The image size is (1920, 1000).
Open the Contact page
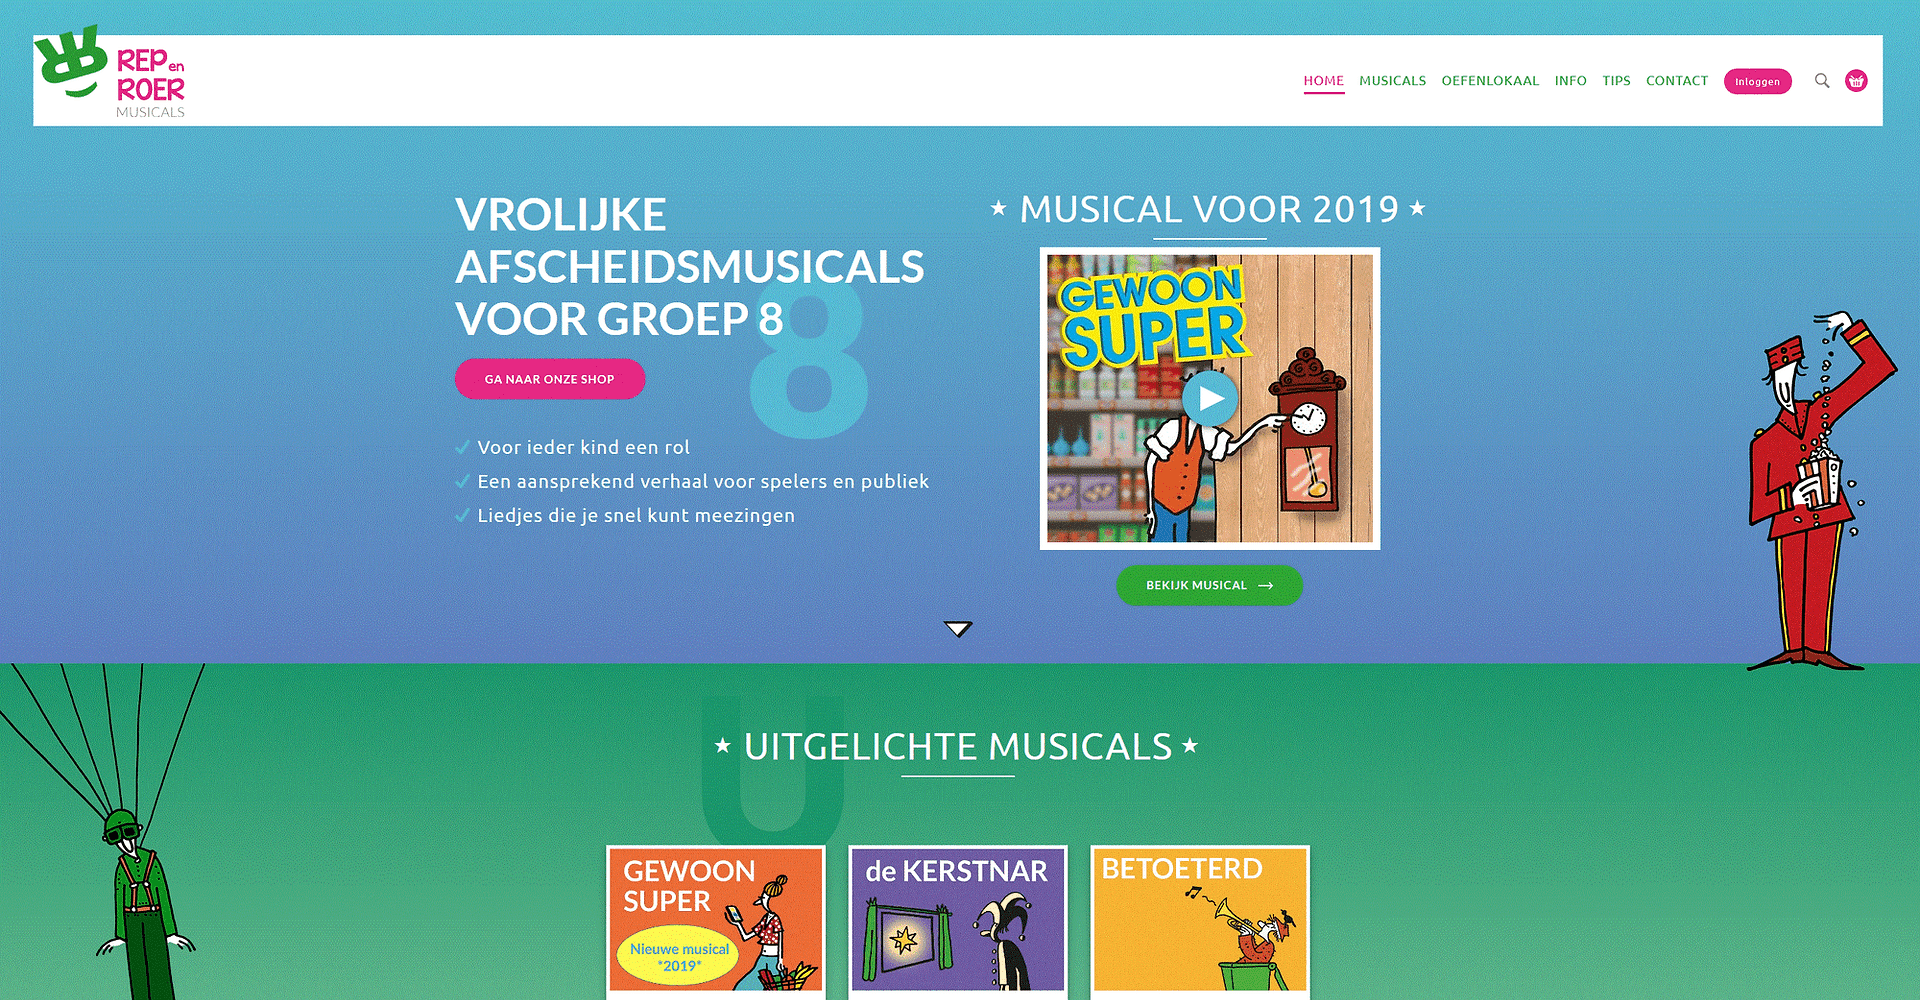point(1677,81)
